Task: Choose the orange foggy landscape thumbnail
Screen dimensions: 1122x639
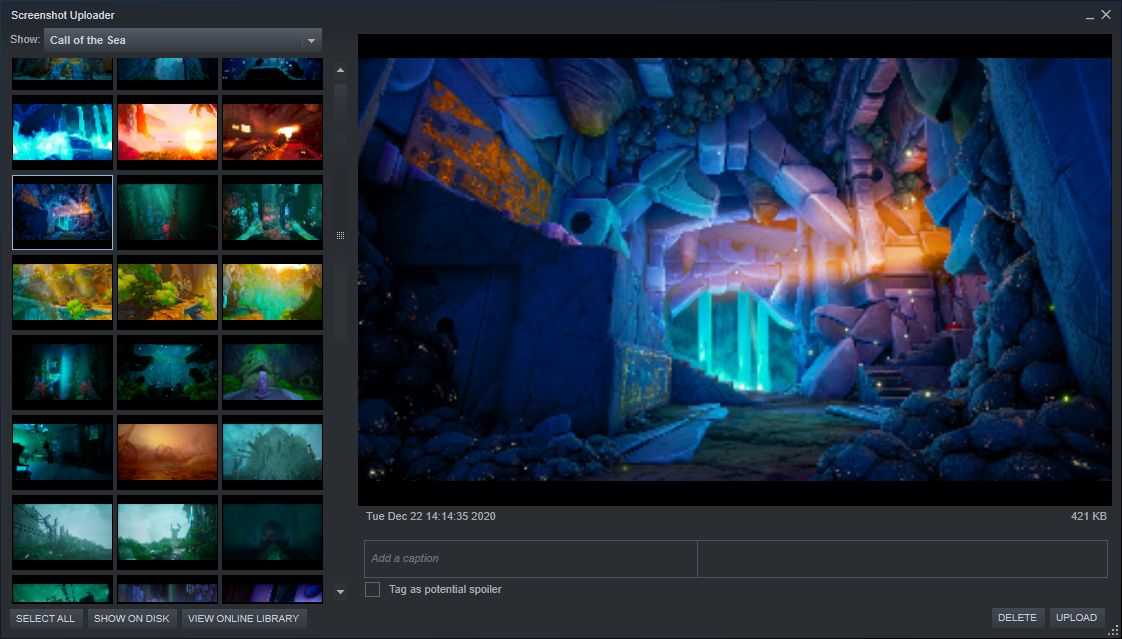Action: (167, 452)
